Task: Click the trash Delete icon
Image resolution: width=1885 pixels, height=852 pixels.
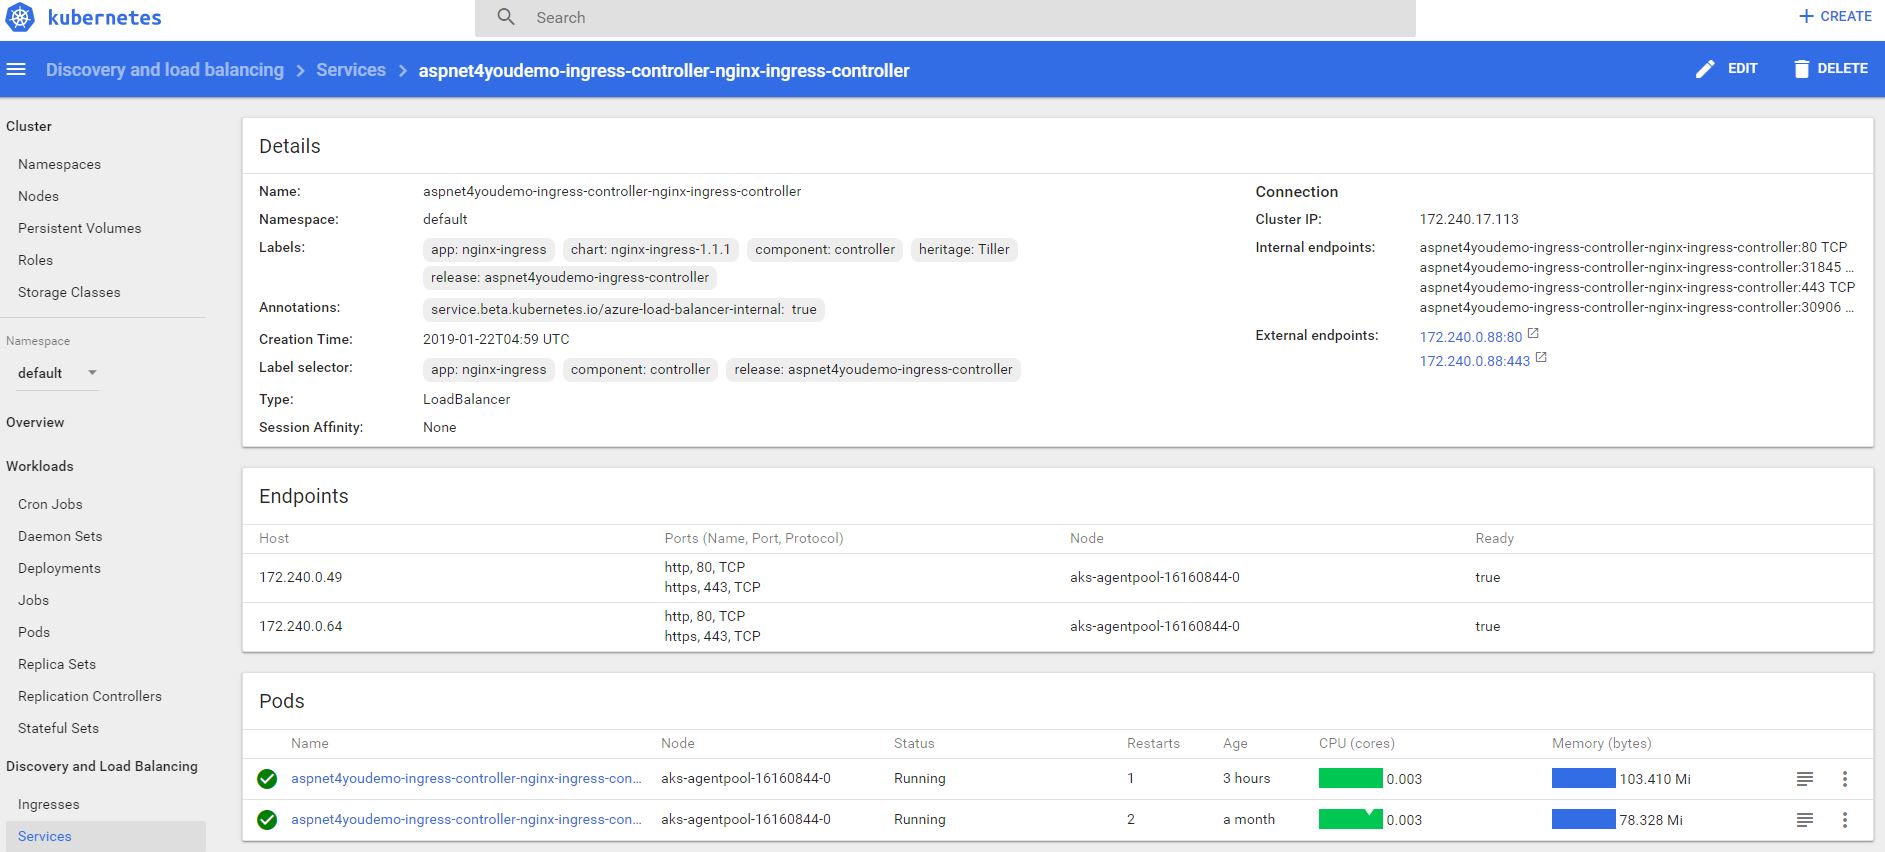Action: pos(1802,69)
